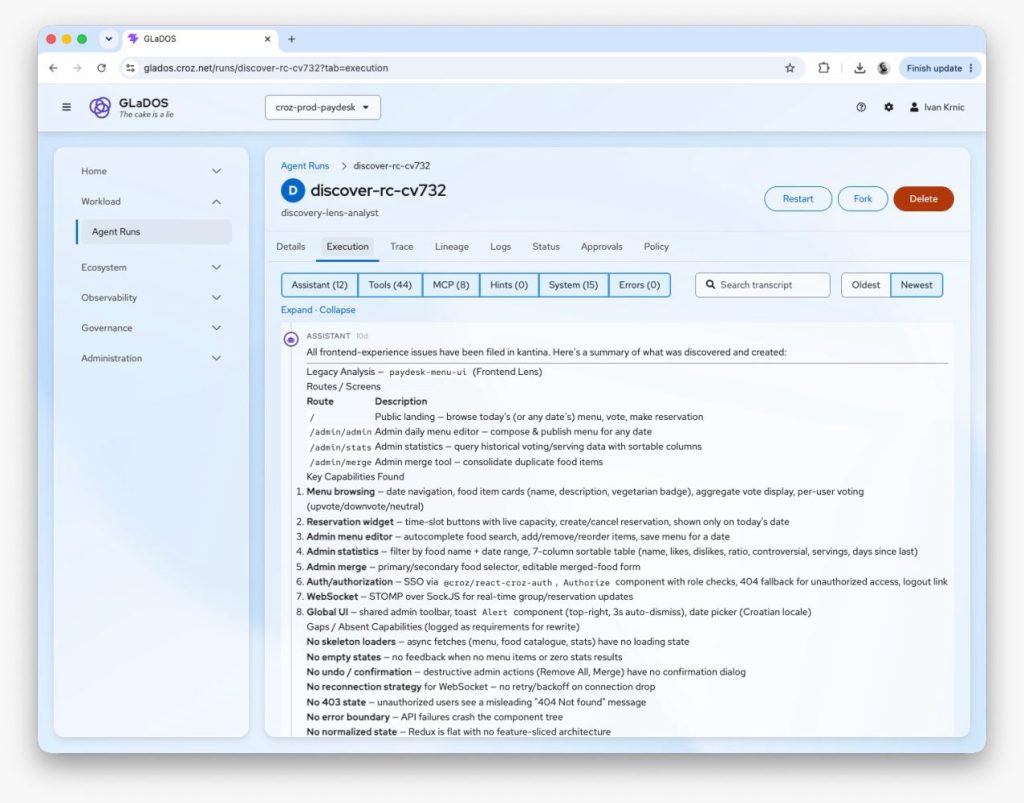Open the hamburger navigation menu
This screenshot has width=1024, height=803.
[x=66, y=107]
